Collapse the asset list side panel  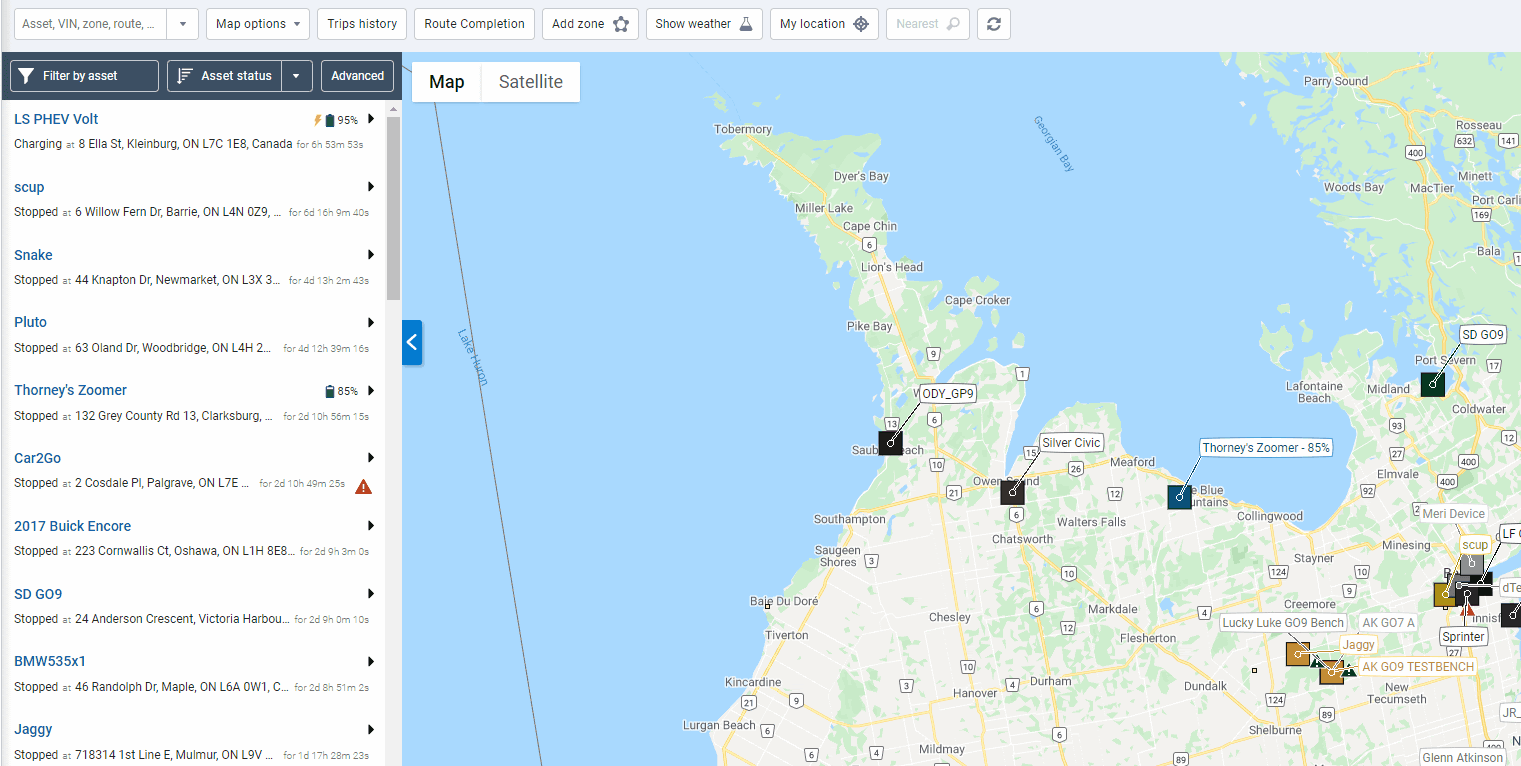[x=412, y=342]
